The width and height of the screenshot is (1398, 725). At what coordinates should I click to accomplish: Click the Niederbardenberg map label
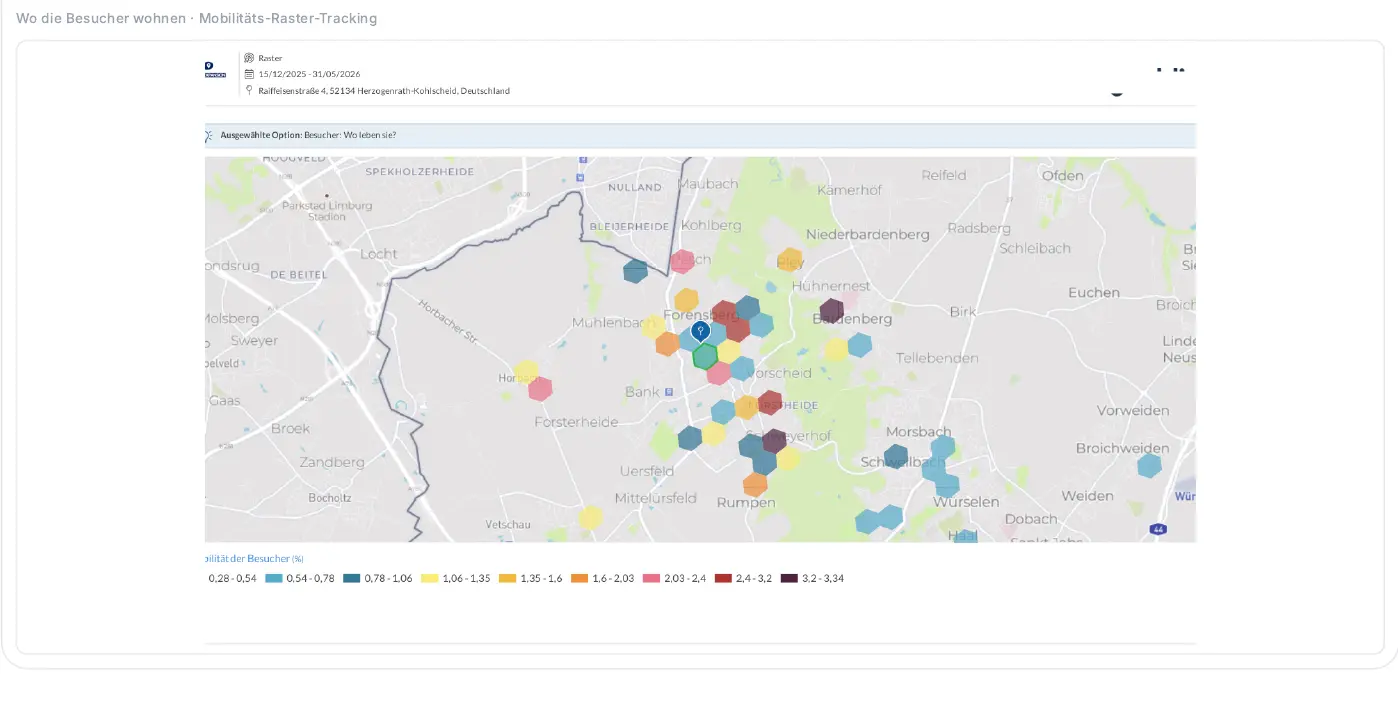(867, 235)
